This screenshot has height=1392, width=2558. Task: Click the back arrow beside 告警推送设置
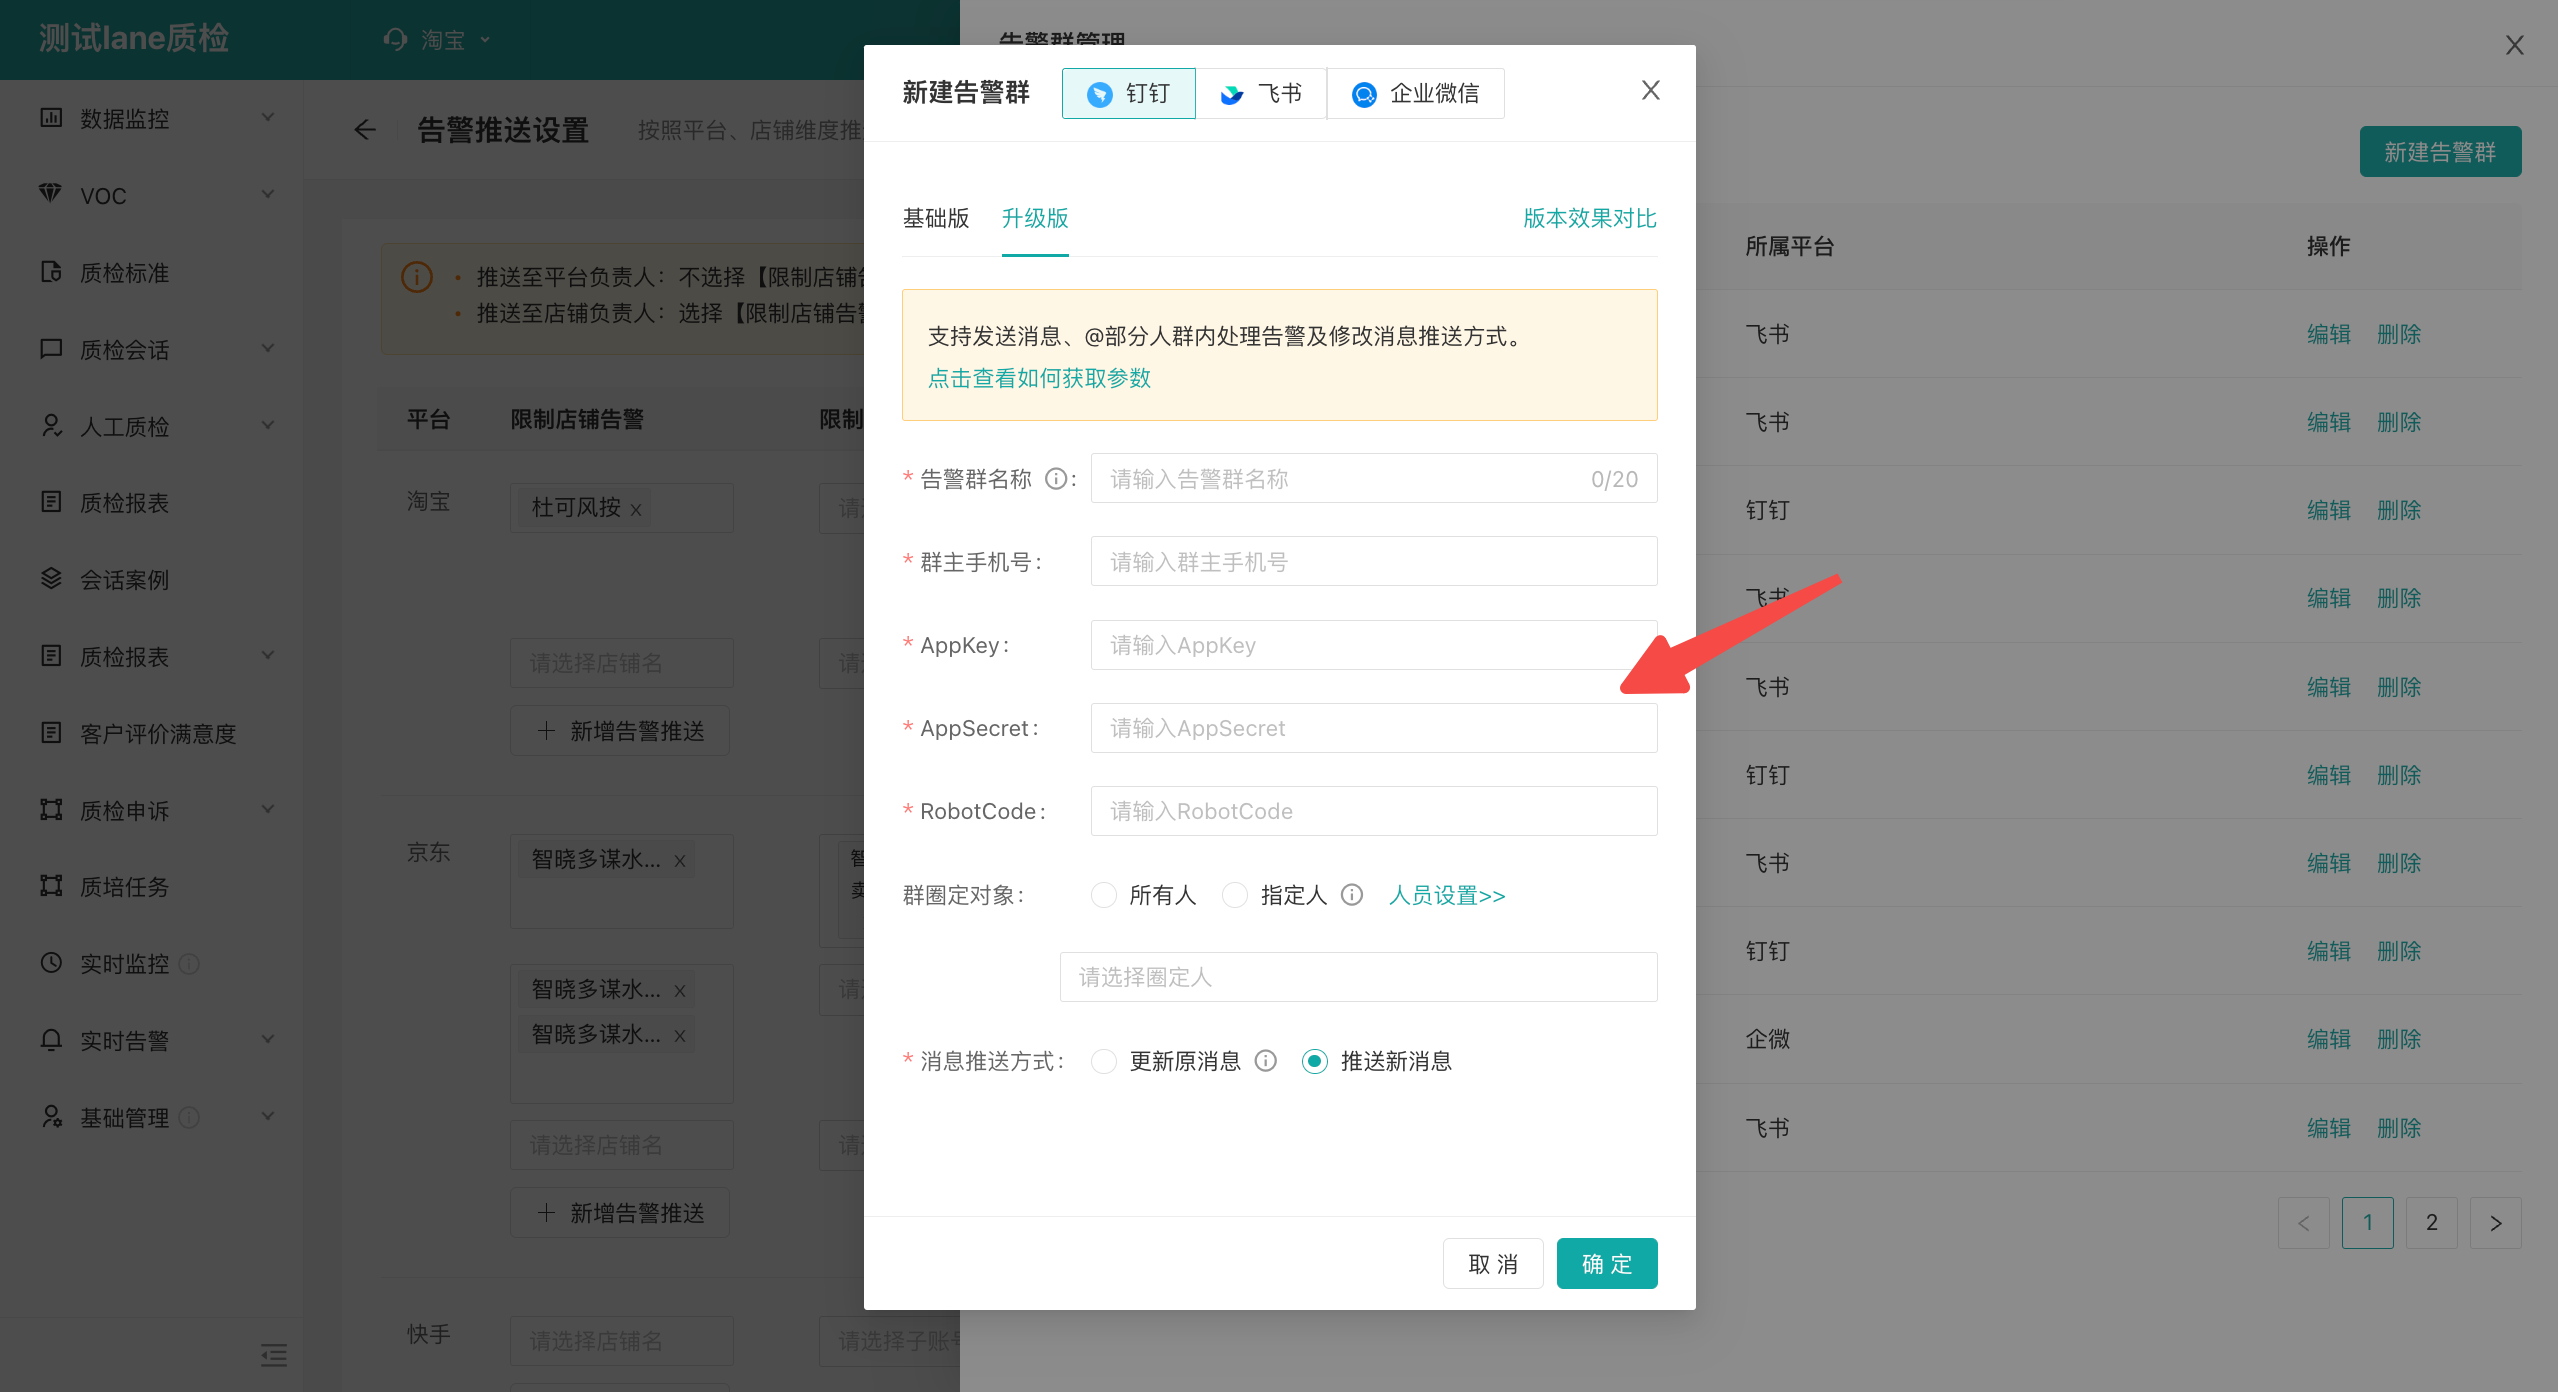click(x=365, y=130)
